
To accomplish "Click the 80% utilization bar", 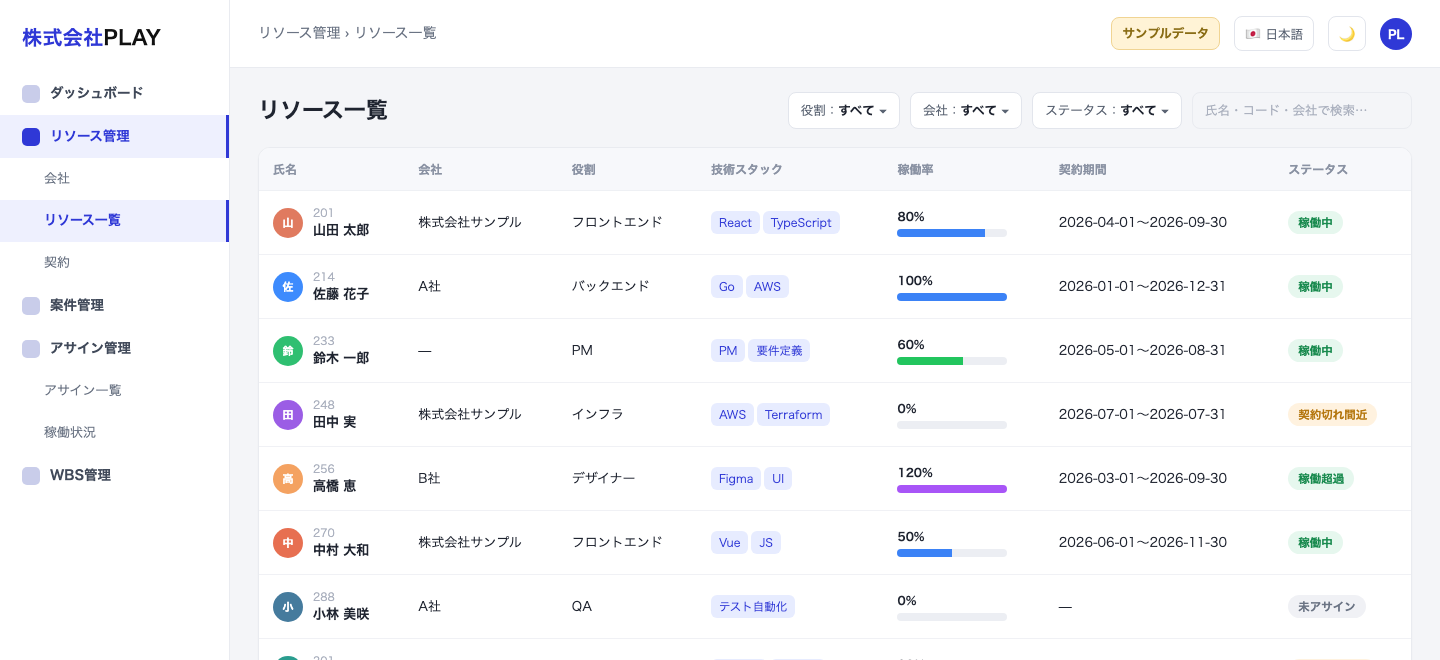I will click(x=952, y=233).
